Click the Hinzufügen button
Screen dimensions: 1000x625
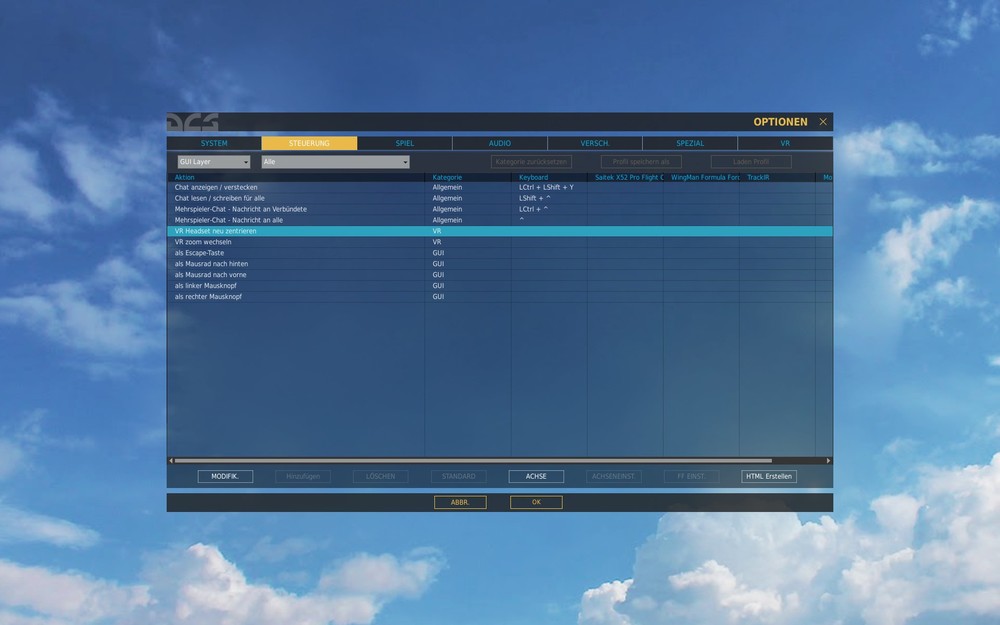303,476
